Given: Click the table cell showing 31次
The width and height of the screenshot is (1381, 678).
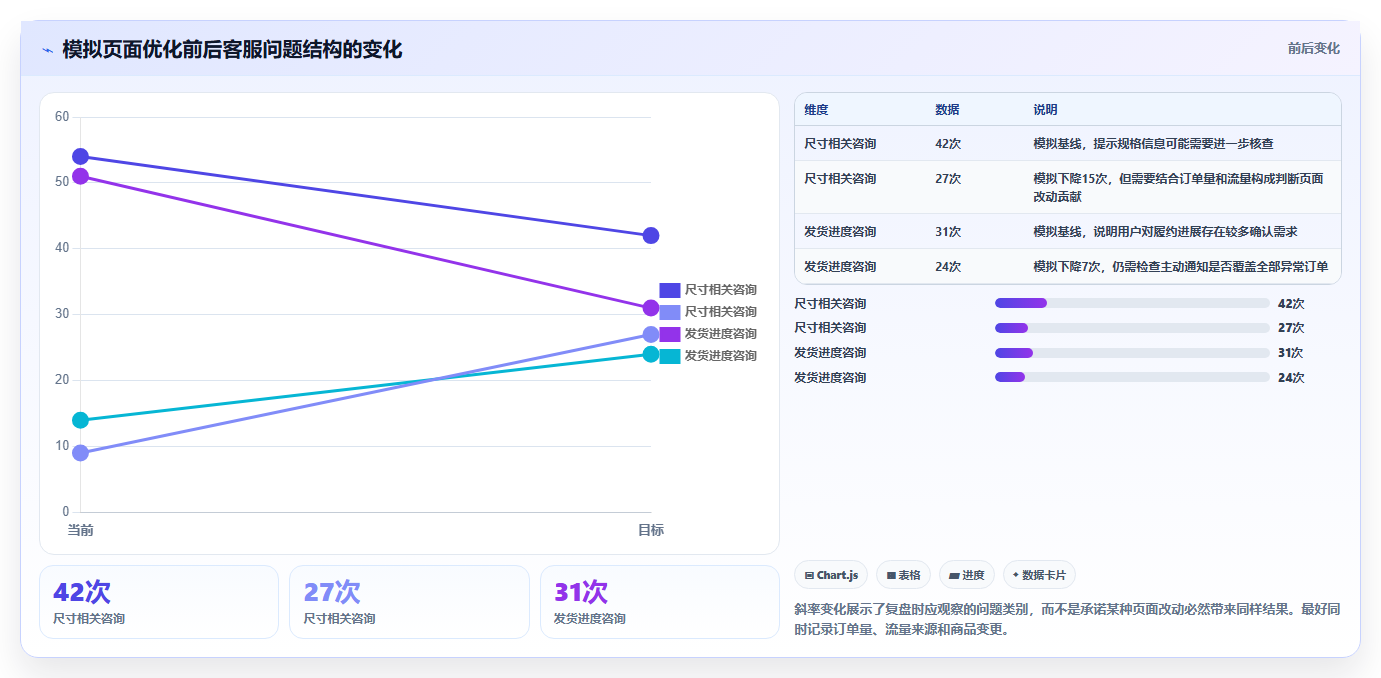Looking at the screenshot, I should 948,232.
